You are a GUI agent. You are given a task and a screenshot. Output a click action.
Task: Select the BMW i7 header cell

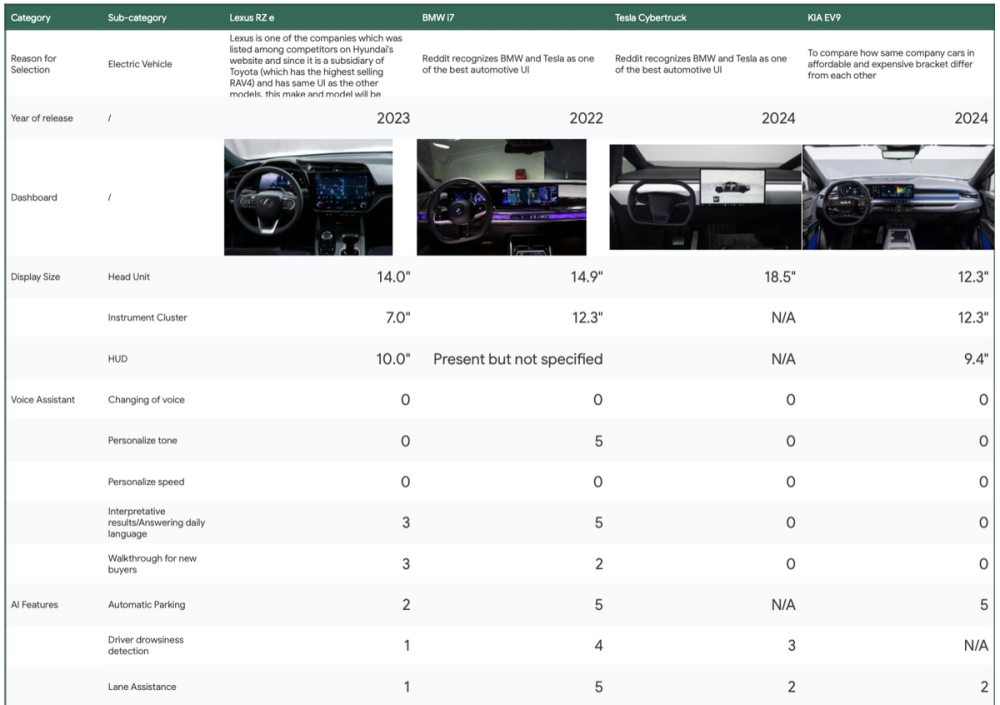438,18
